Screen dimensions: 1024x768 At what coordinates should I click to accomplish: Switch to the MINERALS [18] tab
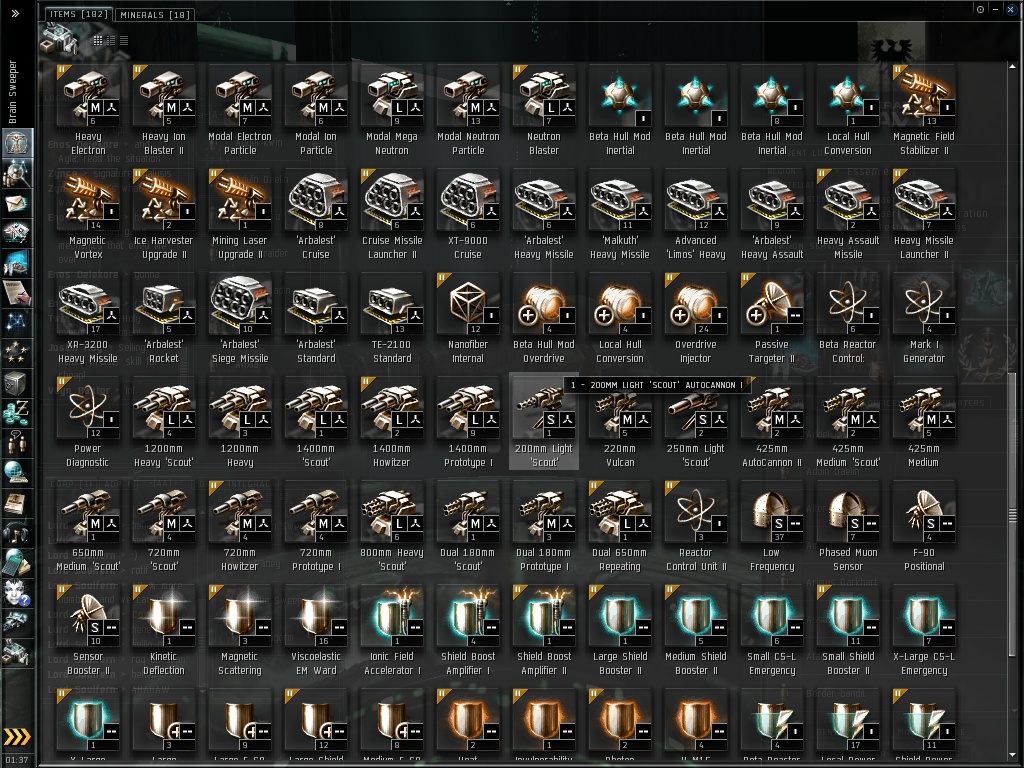pos(155,14)
